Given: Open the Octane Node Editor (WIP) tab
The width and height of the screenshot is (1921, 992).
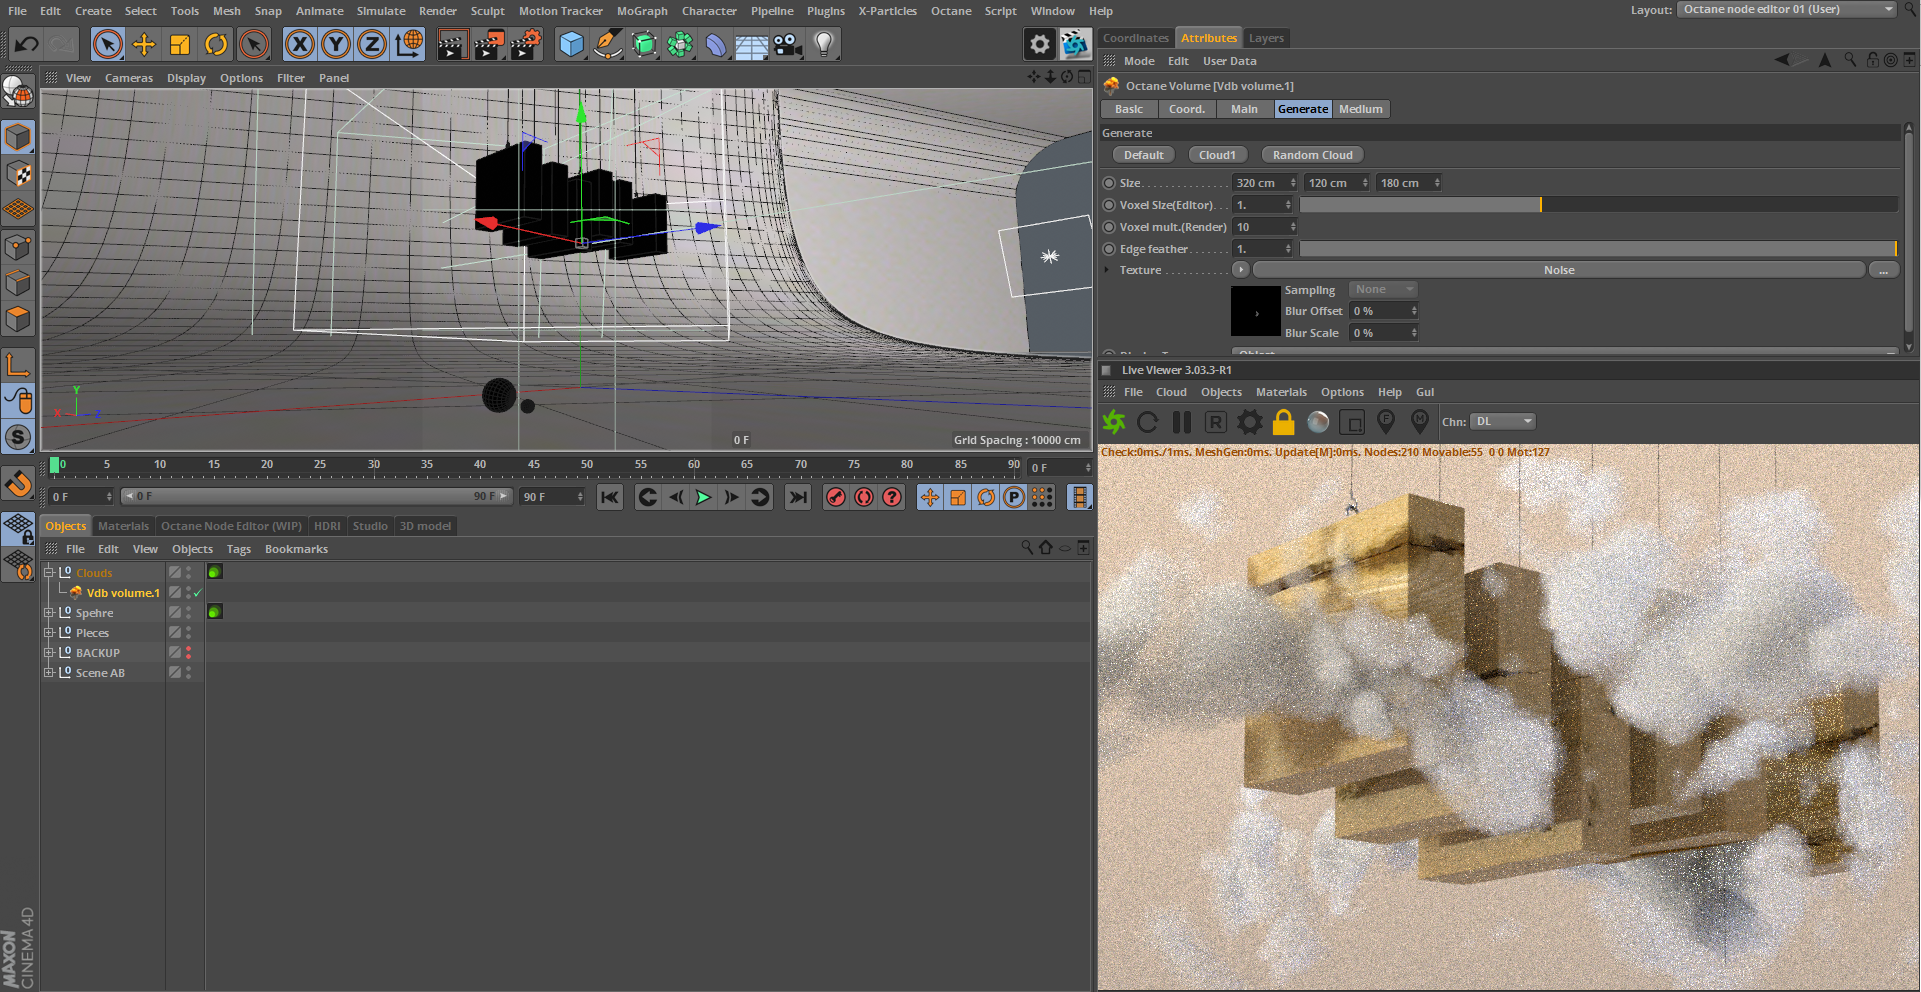Looking at the screenshot, I should (x=231, y=526).
